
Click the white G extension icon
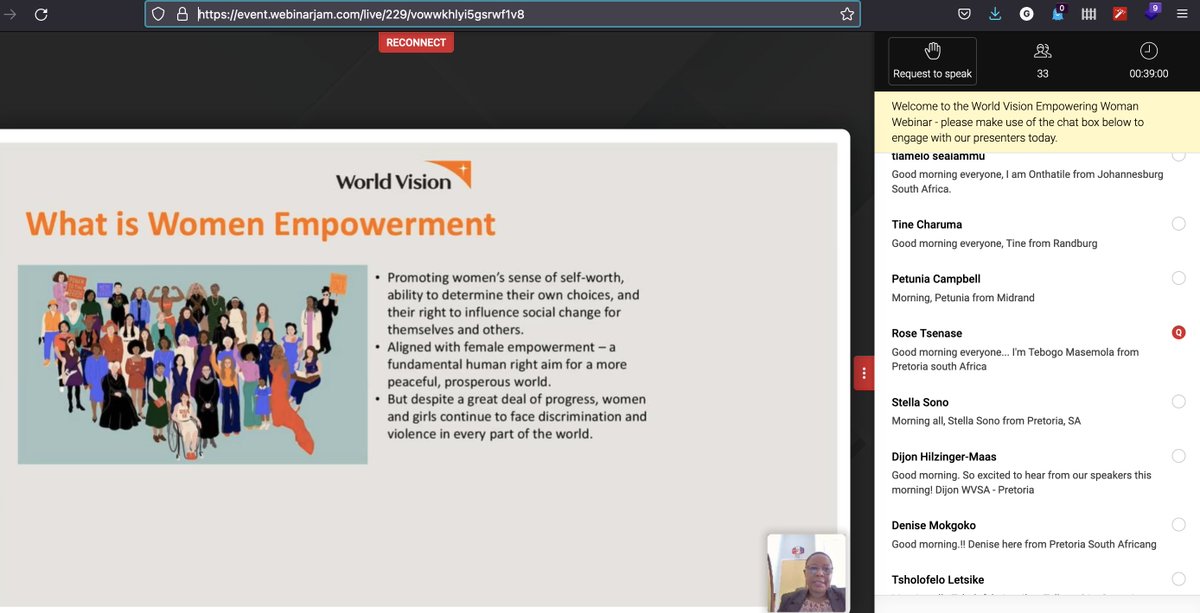point(1026,14)
